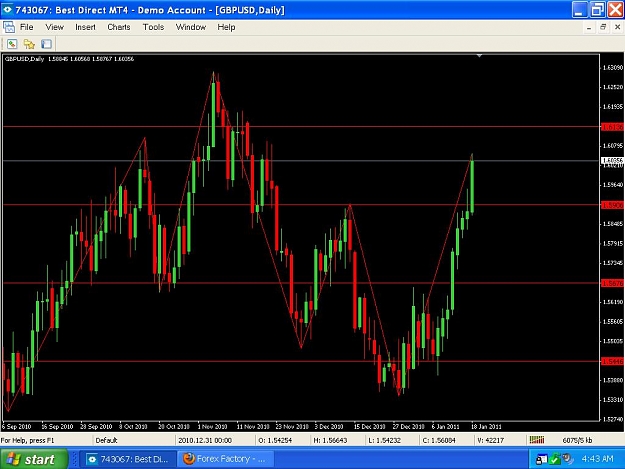Minimize the GBPUSD chart child window
This screenshot has width=625, height=469.
589,27
